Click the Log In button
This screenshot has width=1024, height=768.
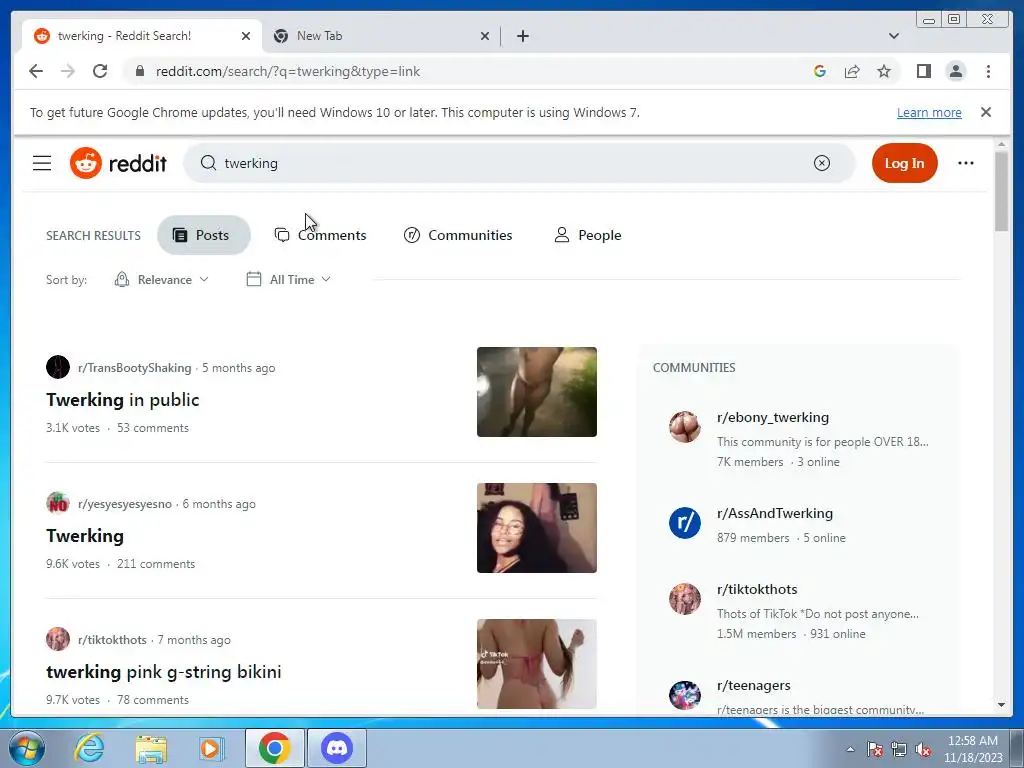904,163
